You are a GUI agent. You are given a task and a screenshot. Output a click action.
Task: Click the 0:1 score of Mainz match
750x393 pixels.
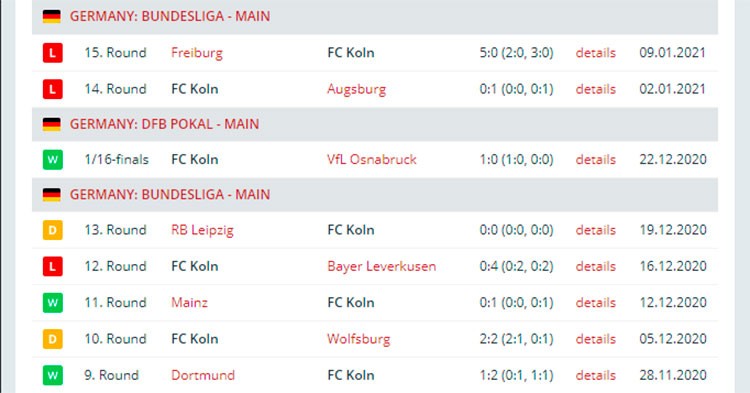(x=488, y=303)
